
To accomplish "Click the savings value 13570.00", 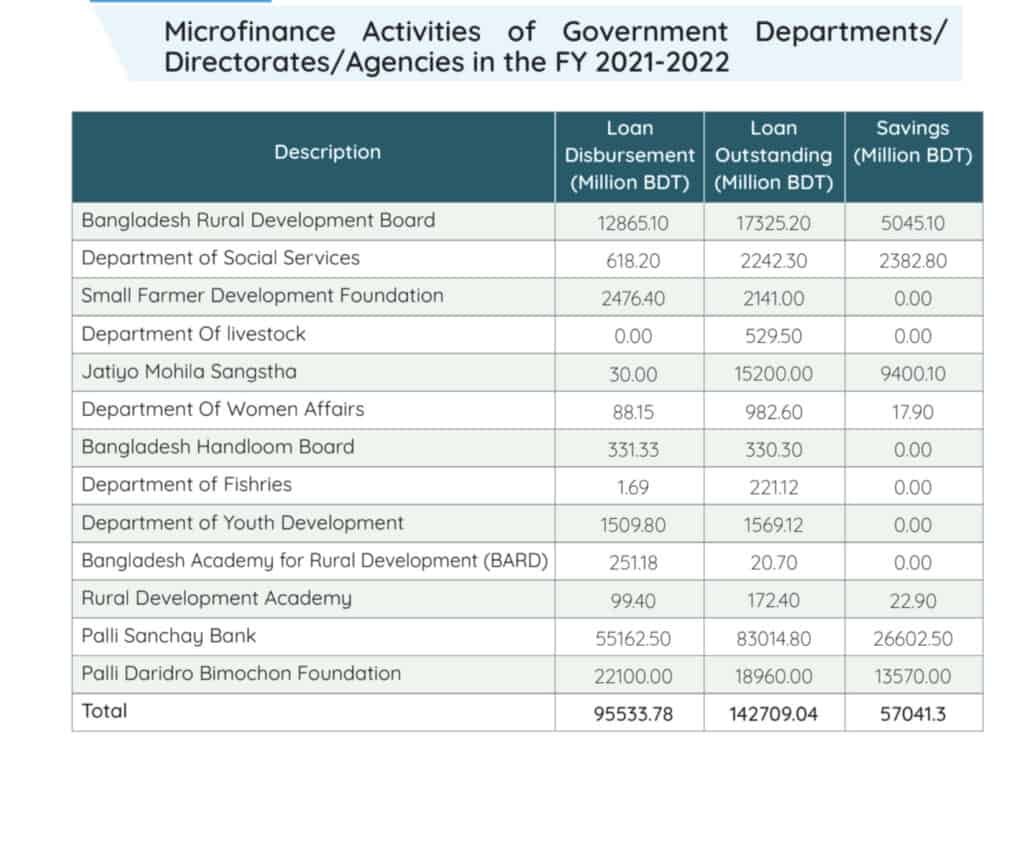I will point(912,676).
